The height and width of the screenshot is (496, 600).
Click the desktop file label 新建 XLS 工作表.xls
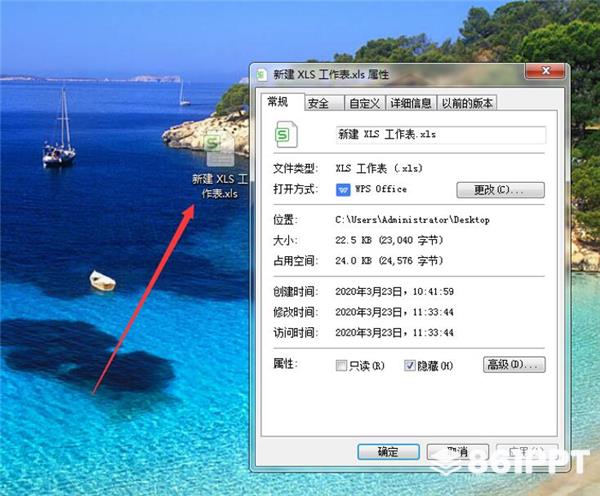220,186
